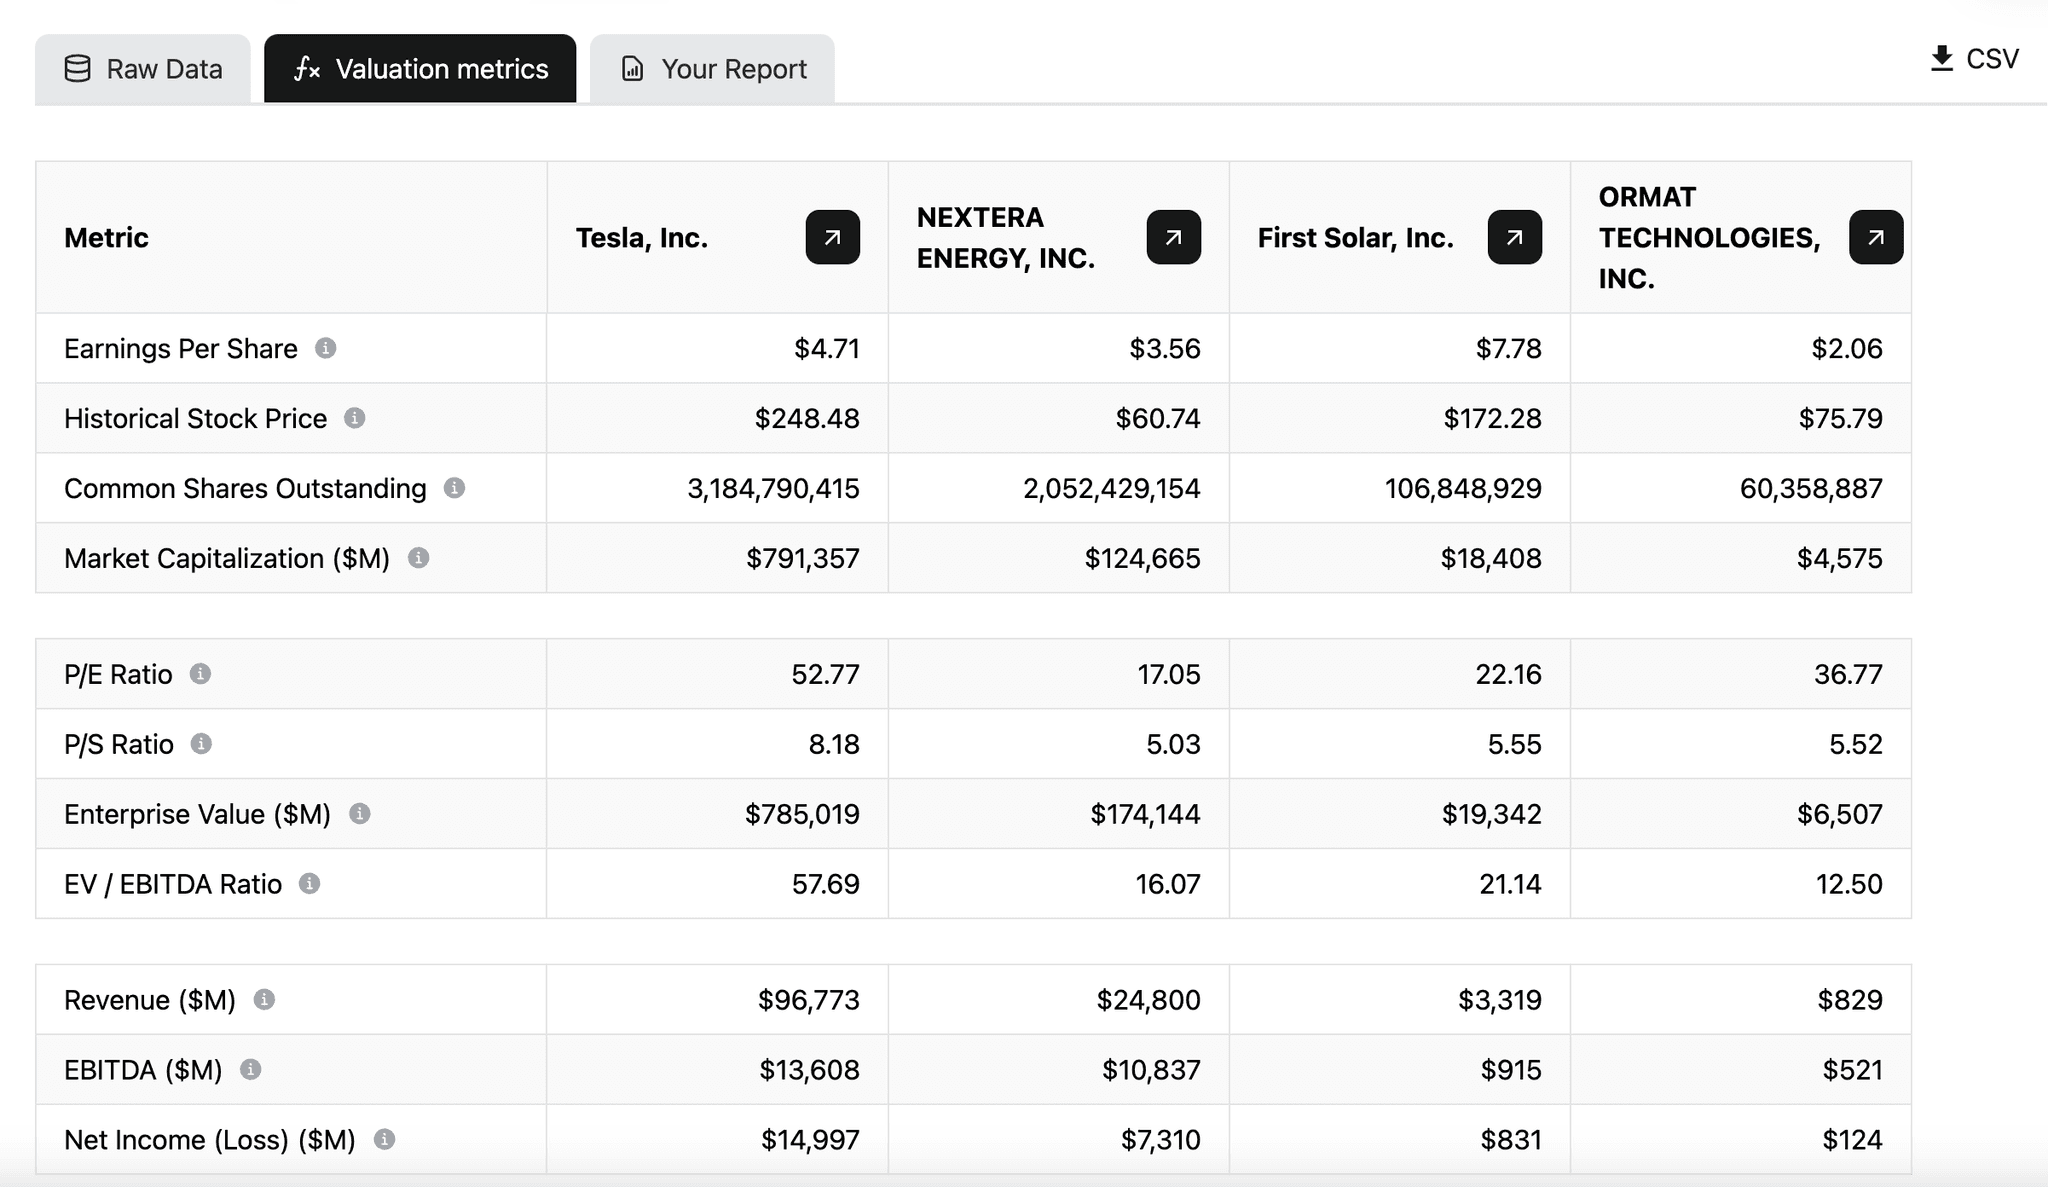Click the database icon on Raw Data tab
The image size is (2048, 1187).
[77, 69]
